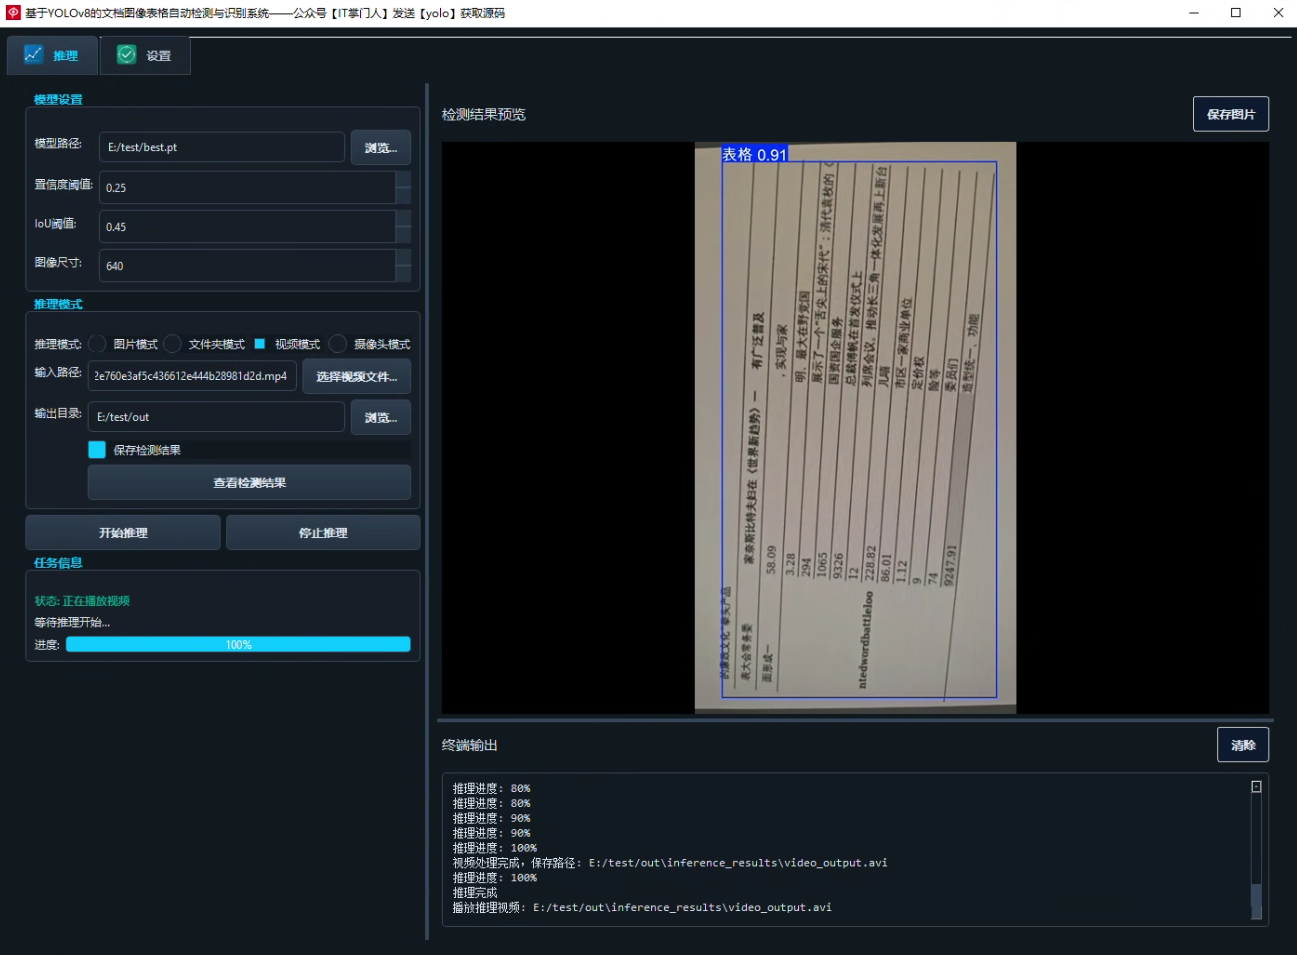Toggle the 保存检测结果 checkbox
Image resolution: width=1297 pixels, height=955 pixels.
click(97, 450)
